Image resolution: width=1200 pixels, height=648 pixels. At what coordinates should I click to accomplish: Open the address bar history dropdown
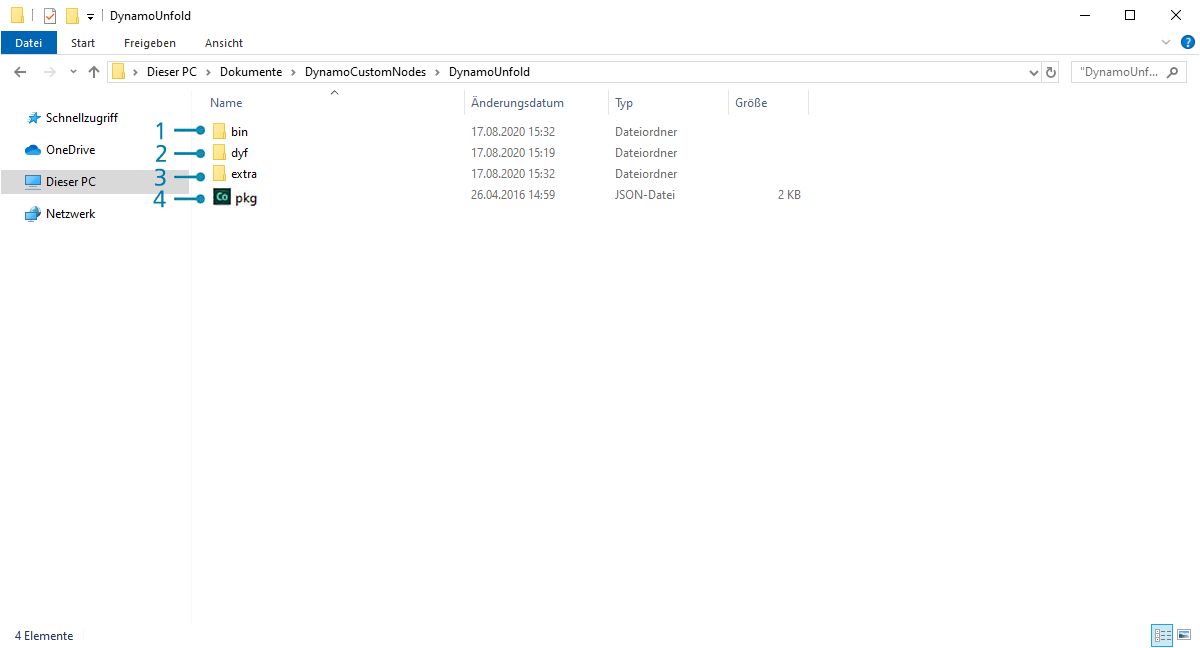1034,72
